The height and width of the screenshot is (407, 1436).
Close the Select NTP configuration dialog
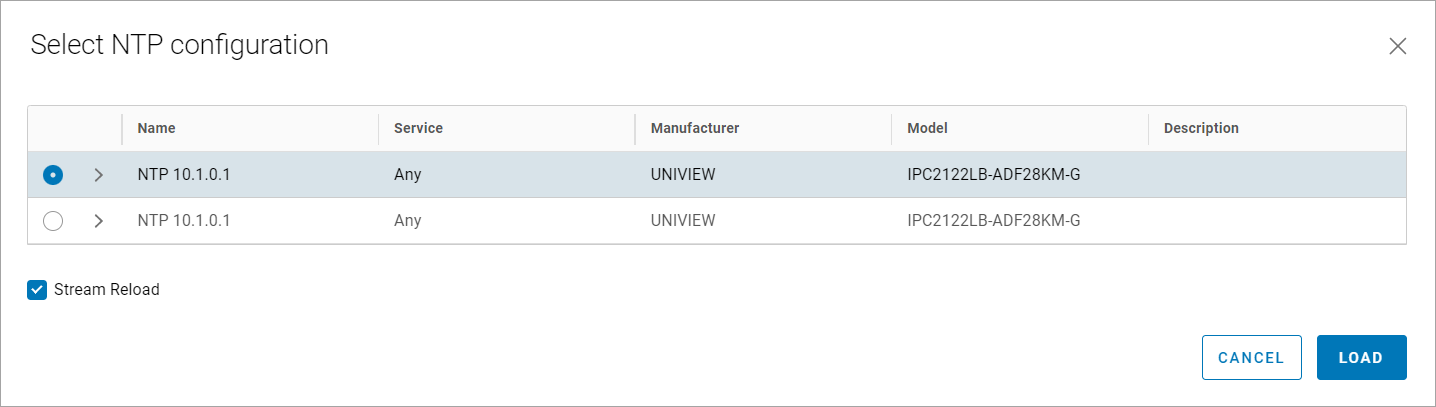click(x=1397, y=46)
